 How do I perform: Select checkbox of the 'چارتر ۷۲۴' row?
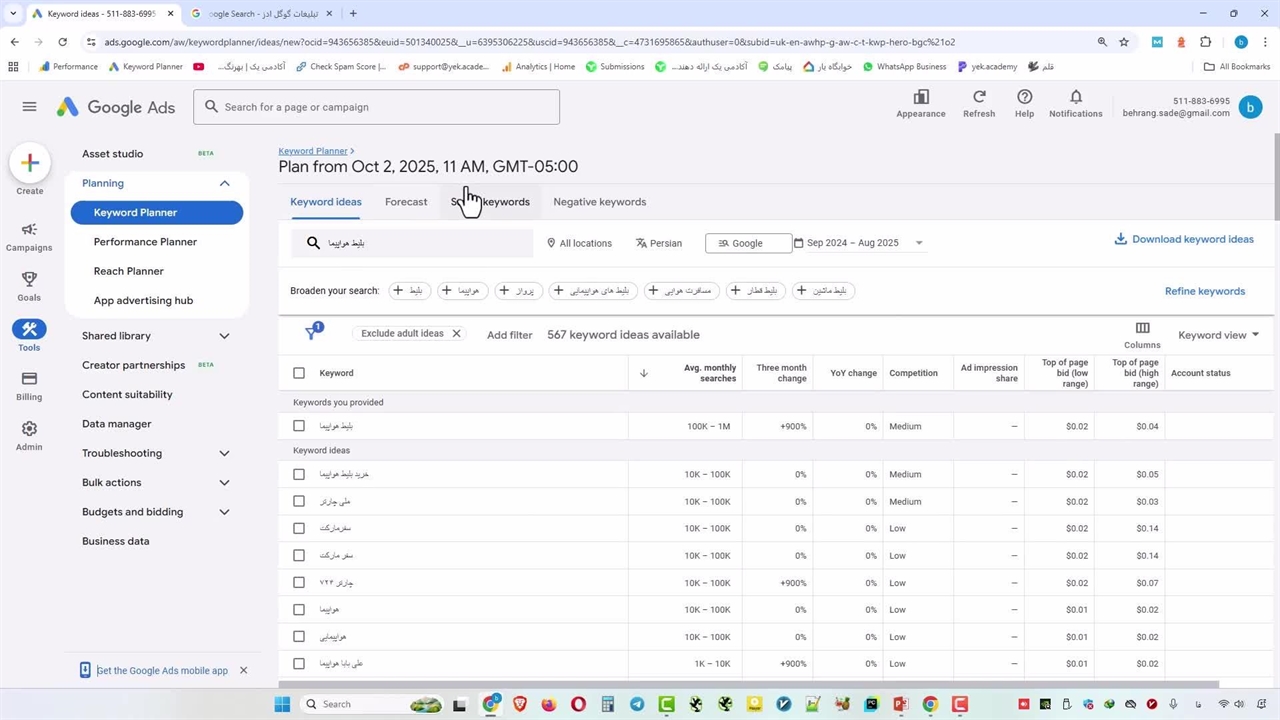(x=299, y=583)
